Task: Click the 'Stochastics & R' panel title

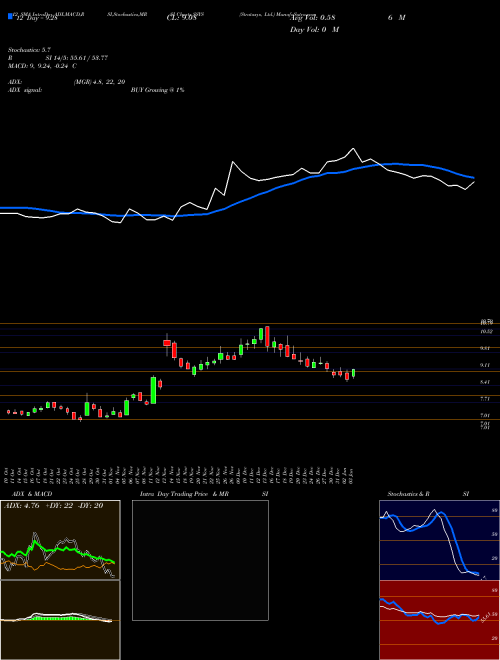Action: point(408,494)
